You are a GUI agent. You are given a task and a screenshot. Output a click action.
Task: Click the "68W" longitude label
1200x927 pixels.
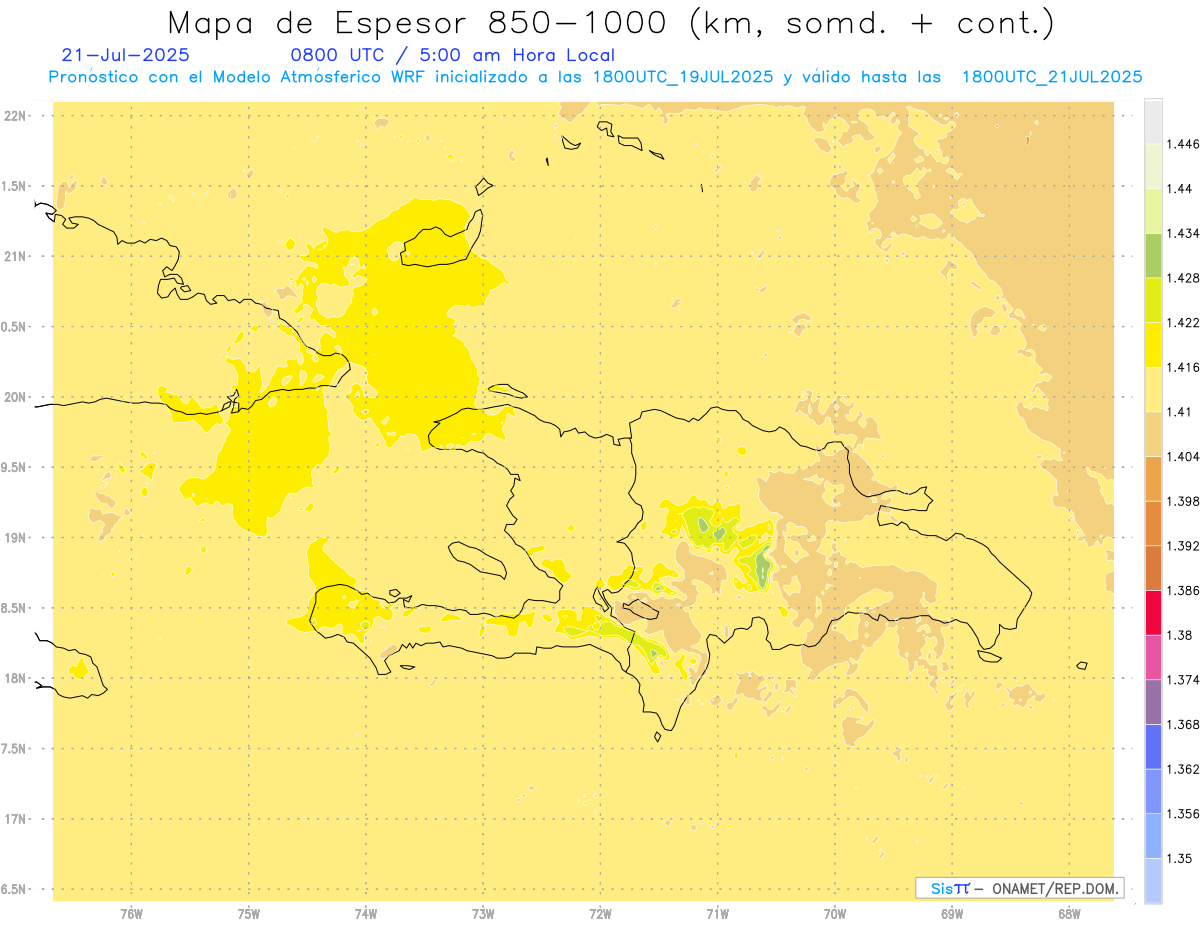[x=1069, y=914]
